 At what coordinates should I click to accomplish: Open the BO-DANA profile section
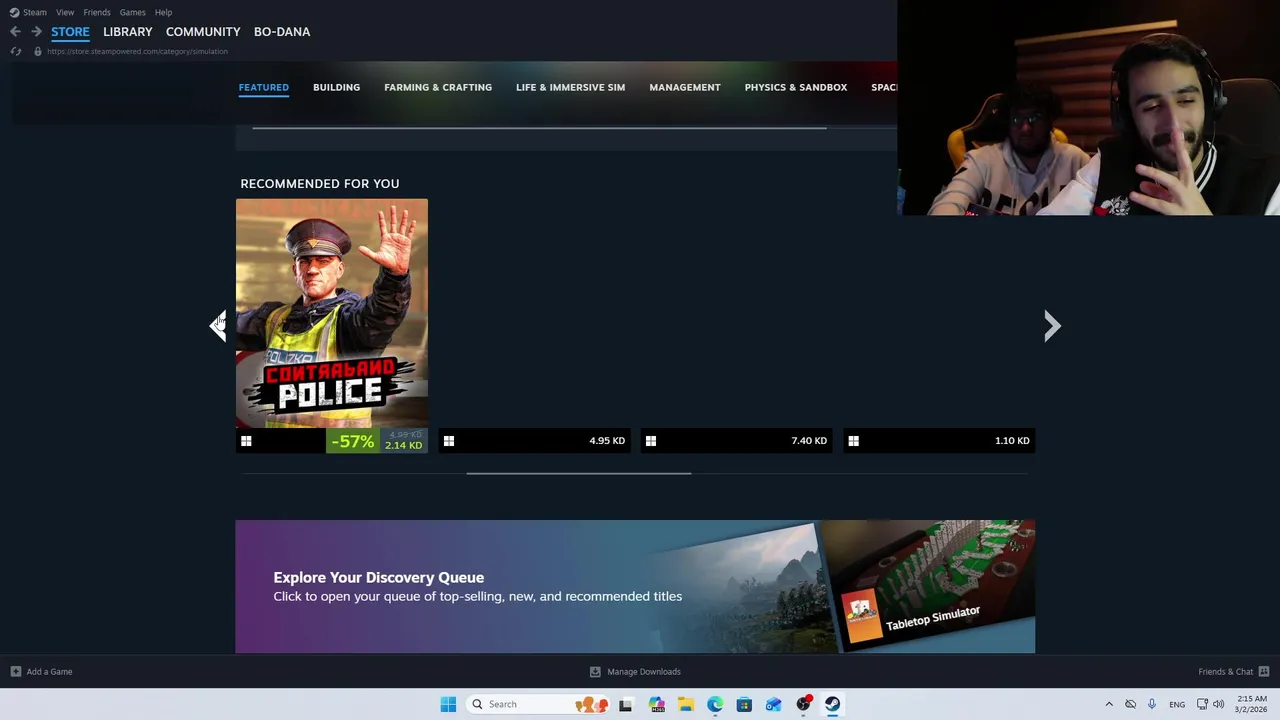[x=282, y=32]
